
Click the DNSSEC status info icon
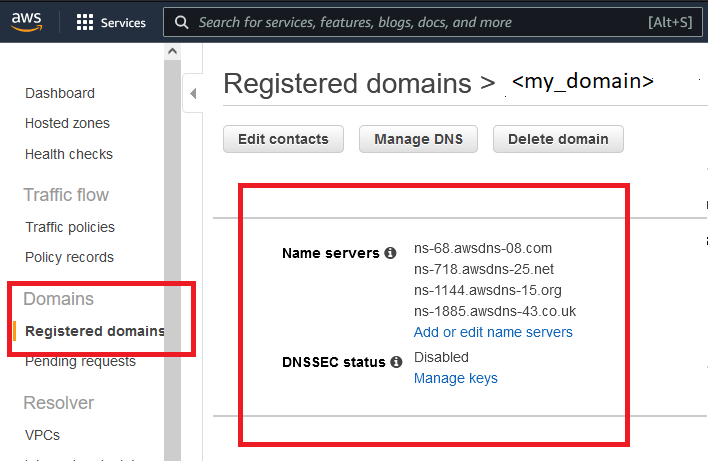396,362
